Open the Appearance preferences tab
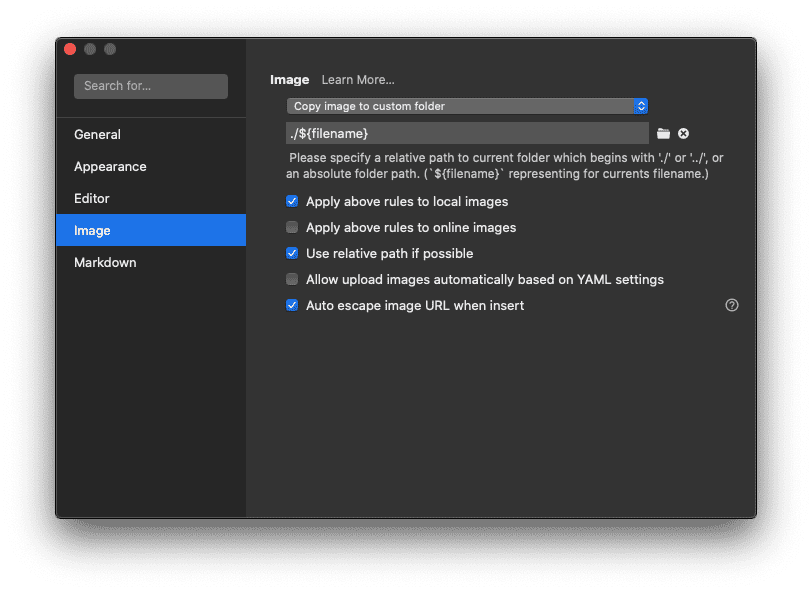 [x=110, y=166]
